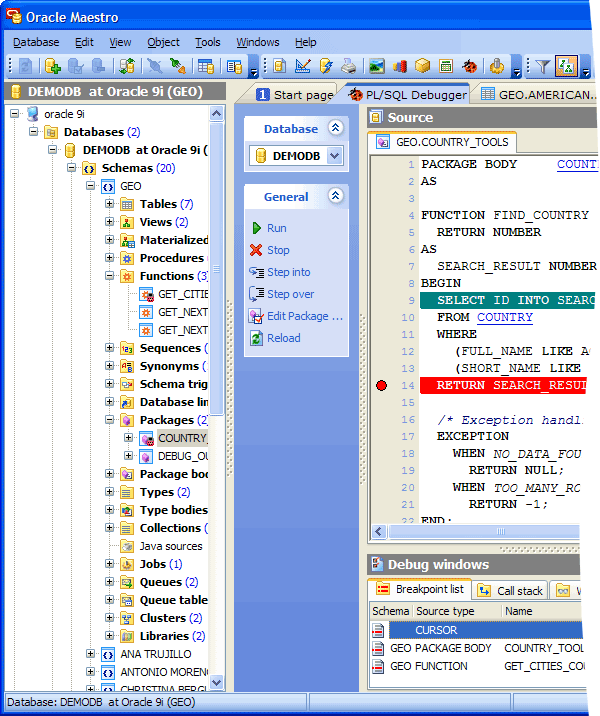Expand the Jobs (1) node
The width and height of the screenshot is (600, 716).
click(x=110, y=563)
